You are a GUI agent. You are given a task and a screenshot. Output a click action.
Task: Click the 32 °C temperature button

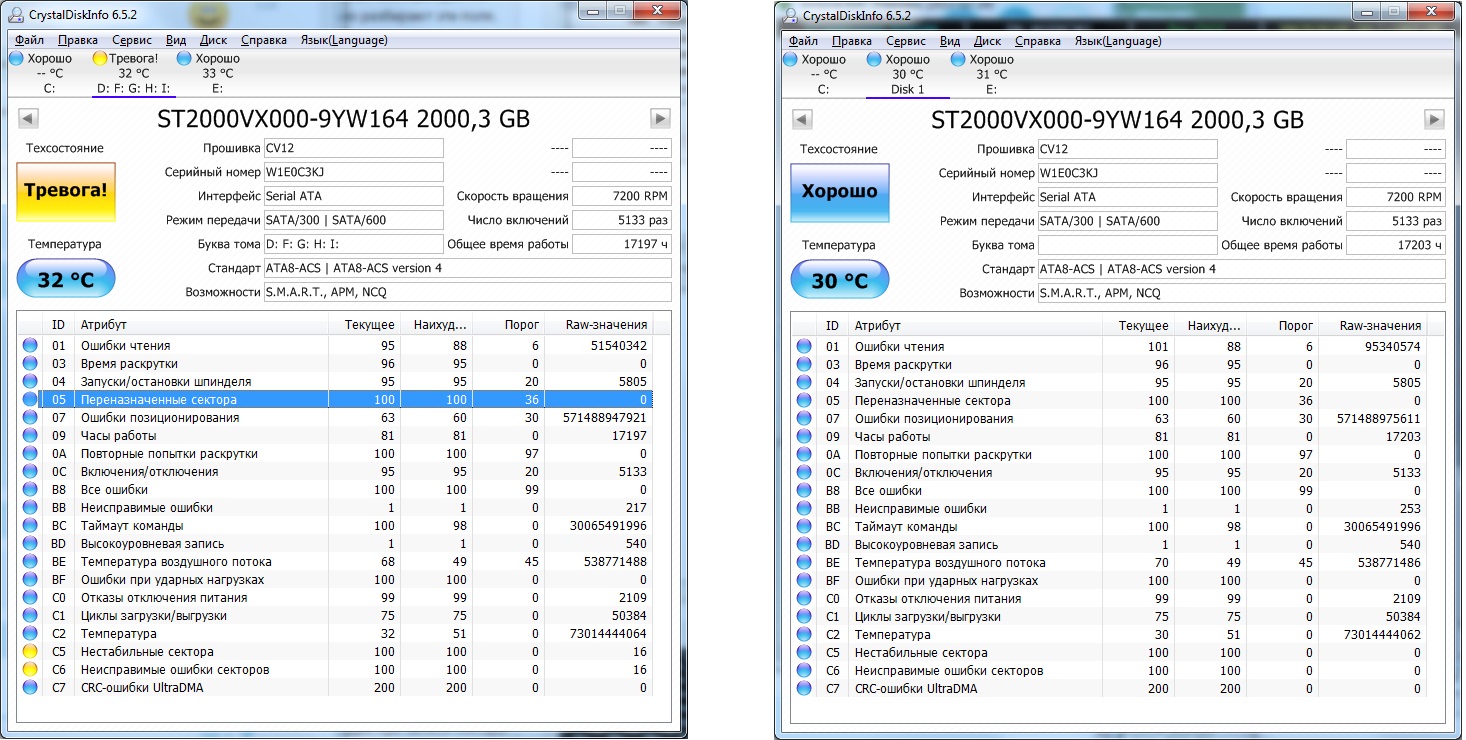[66, 279]
